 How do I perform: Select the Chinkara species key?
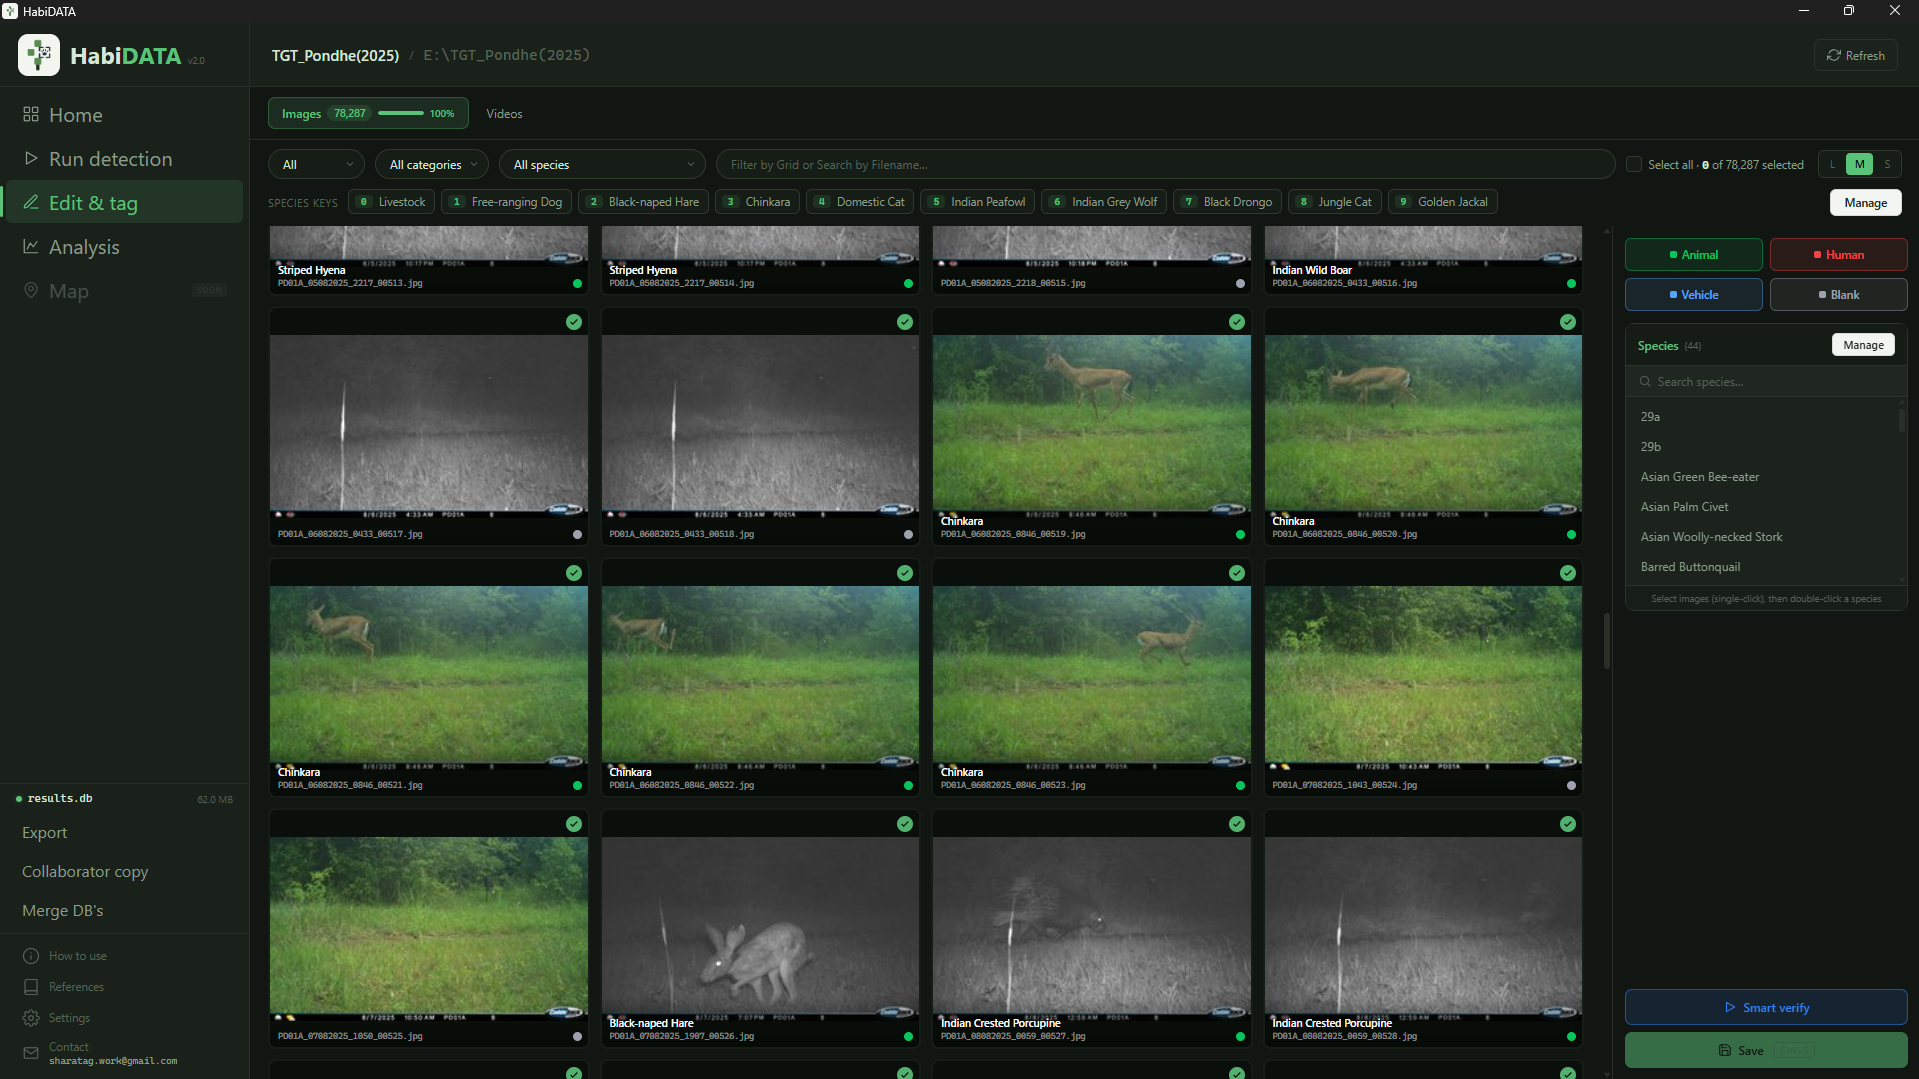(757, 201)
